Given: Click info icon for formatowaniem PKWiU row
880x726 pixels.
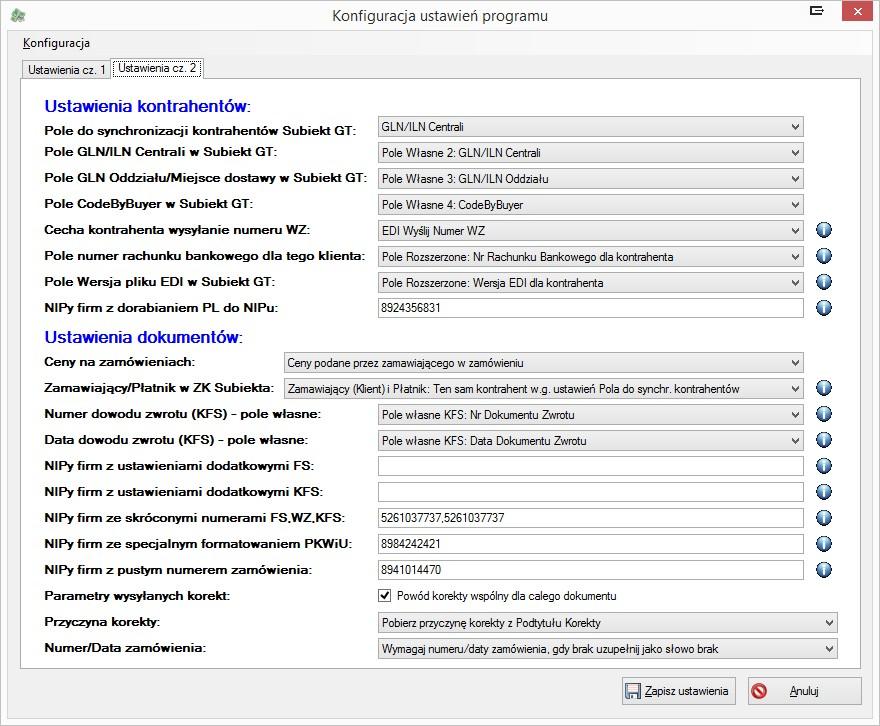Looking at the screenshot, I should click(823, 544).
